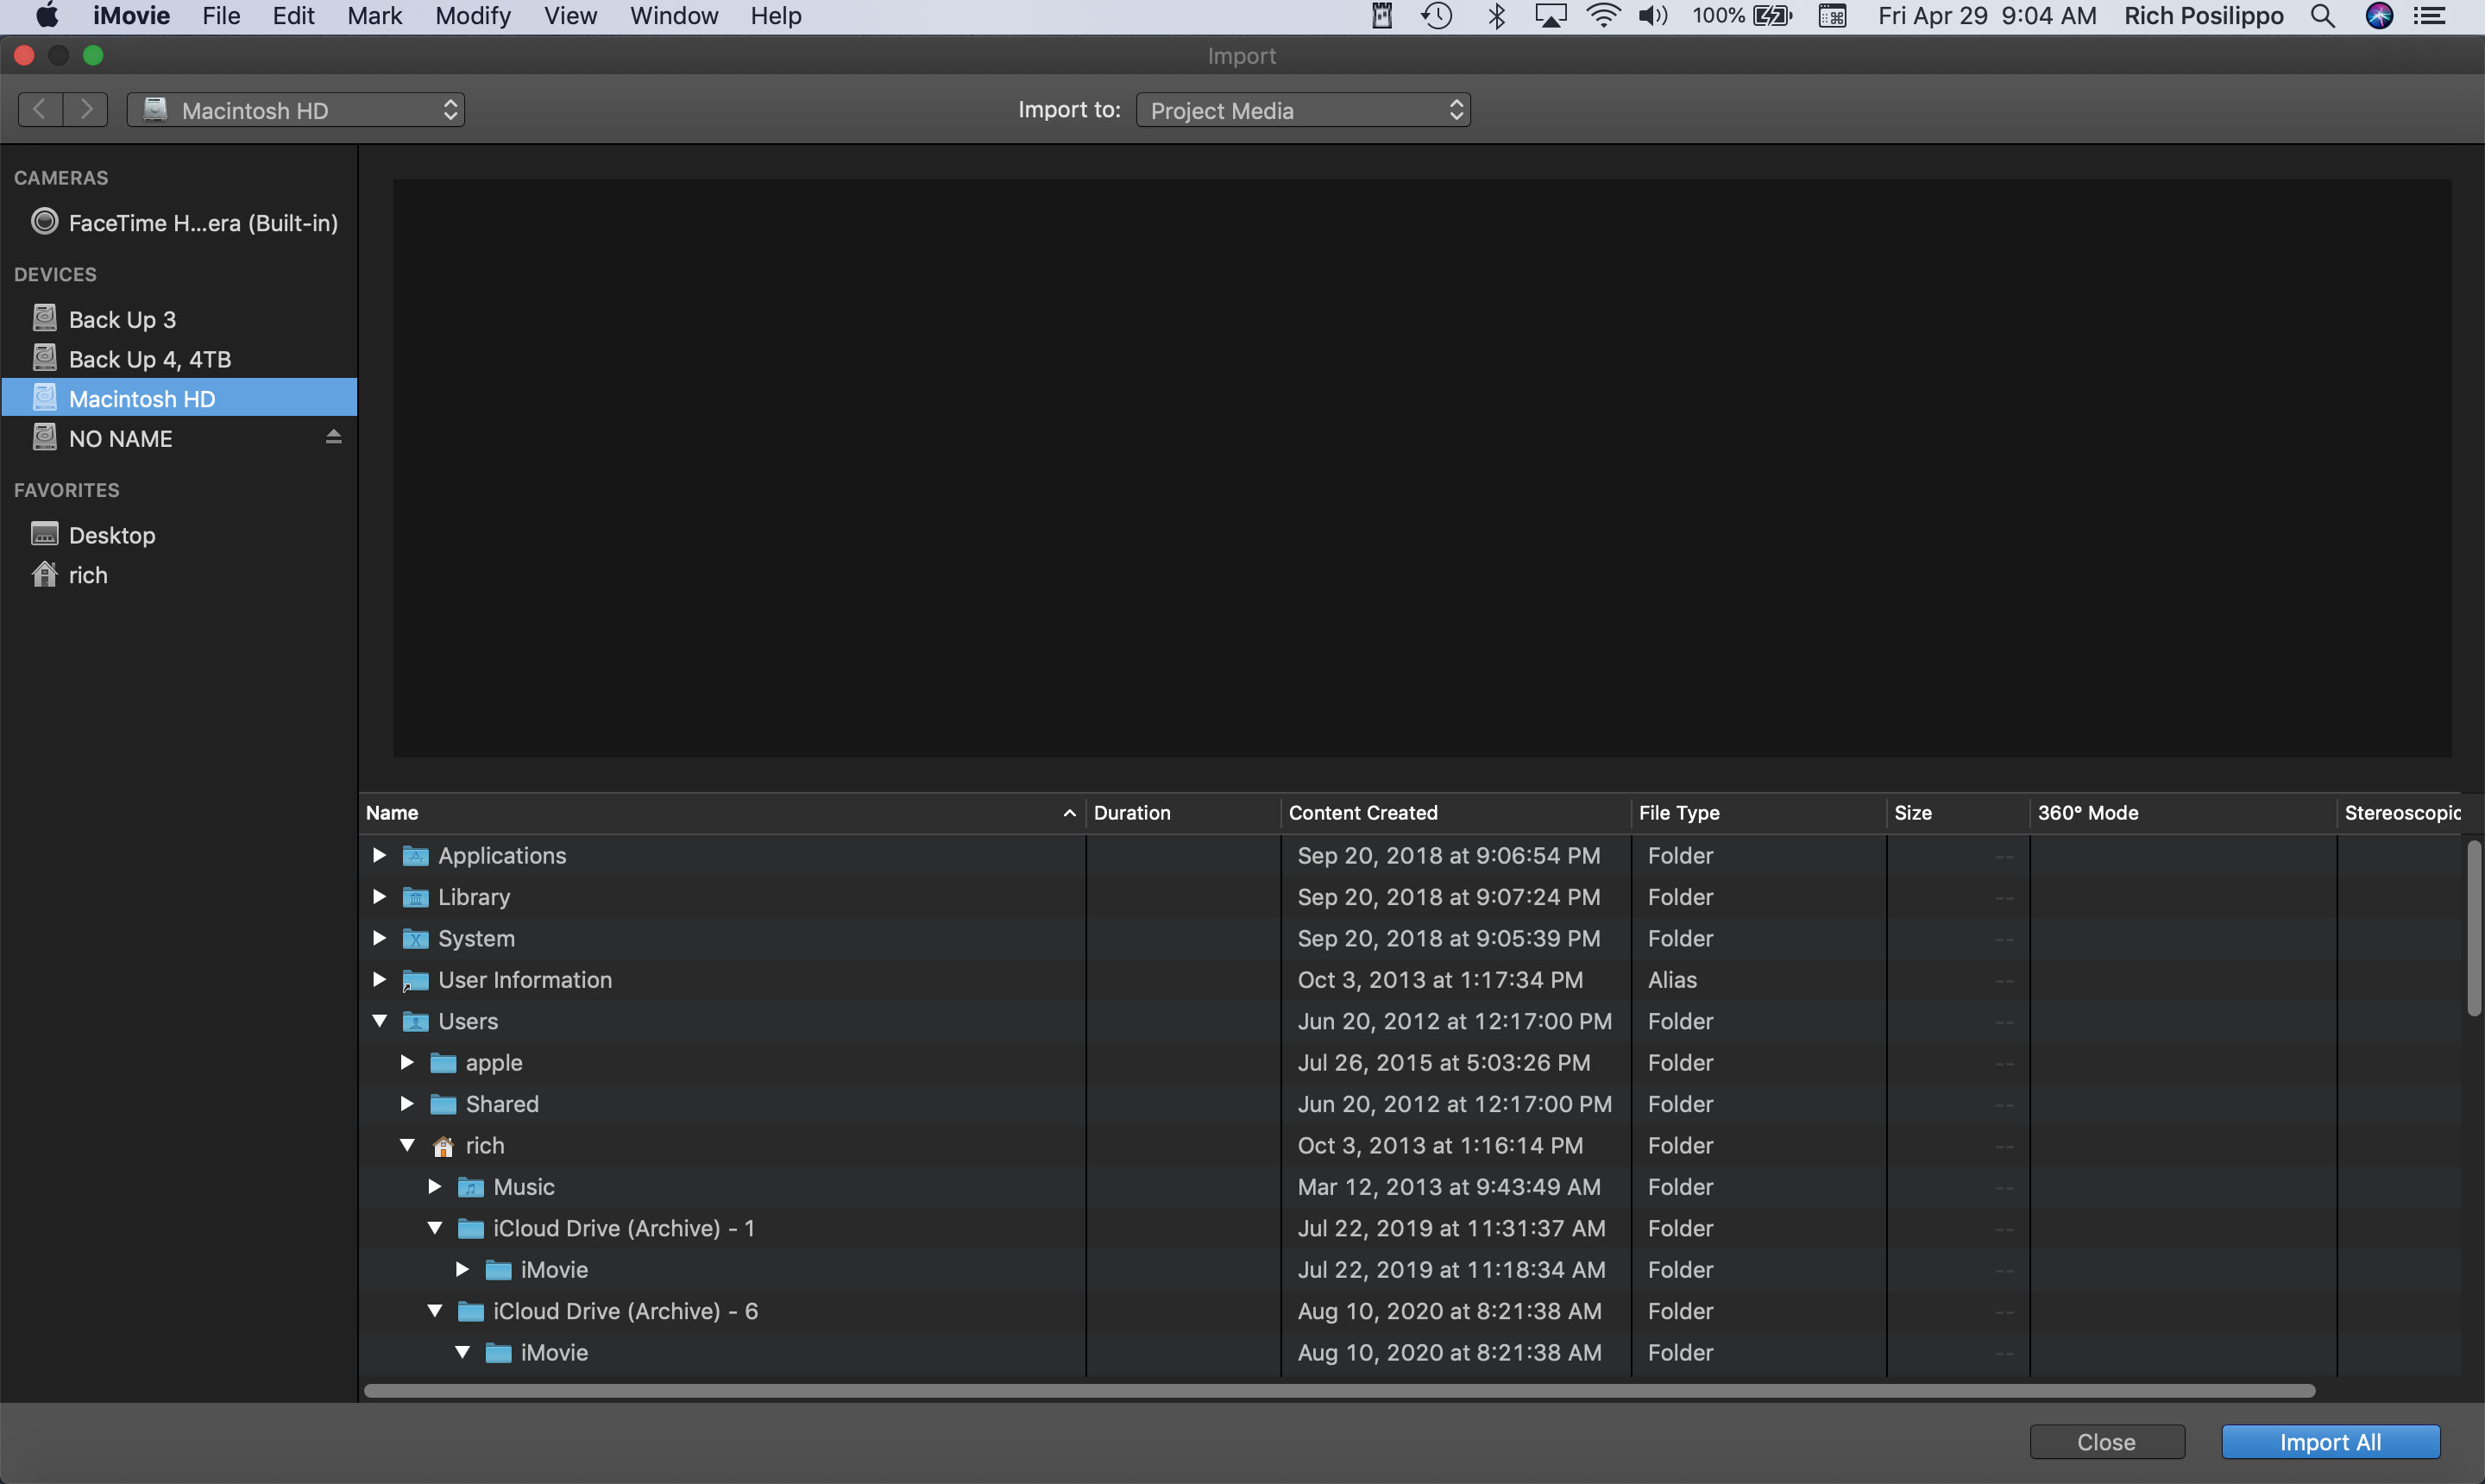Click the forward navigation arrow
2485x1484 pixels.
coord(87,109)
